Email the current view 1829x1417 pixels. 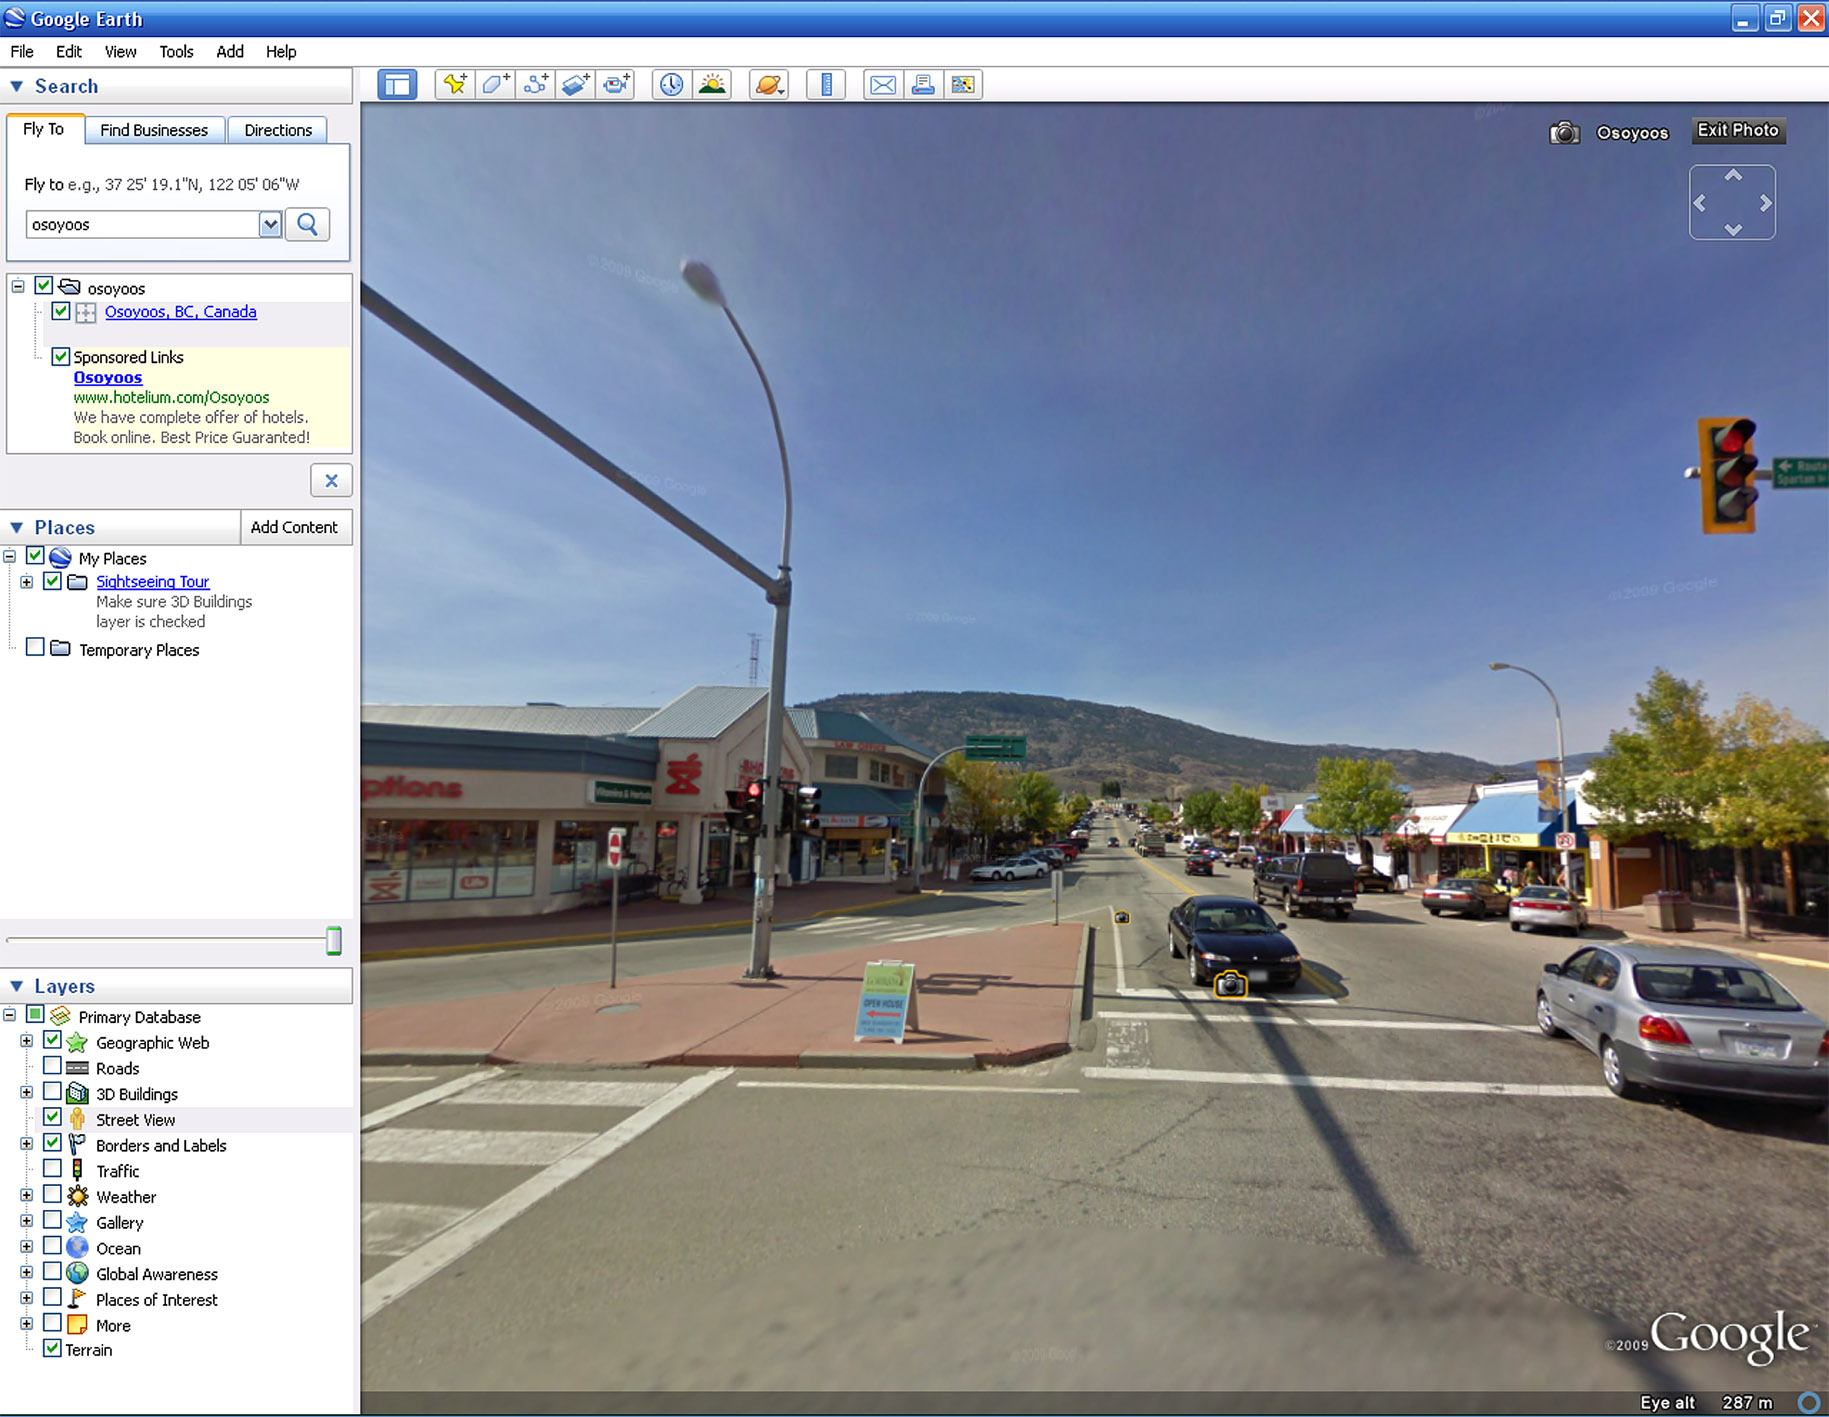[x=883, y=84]
